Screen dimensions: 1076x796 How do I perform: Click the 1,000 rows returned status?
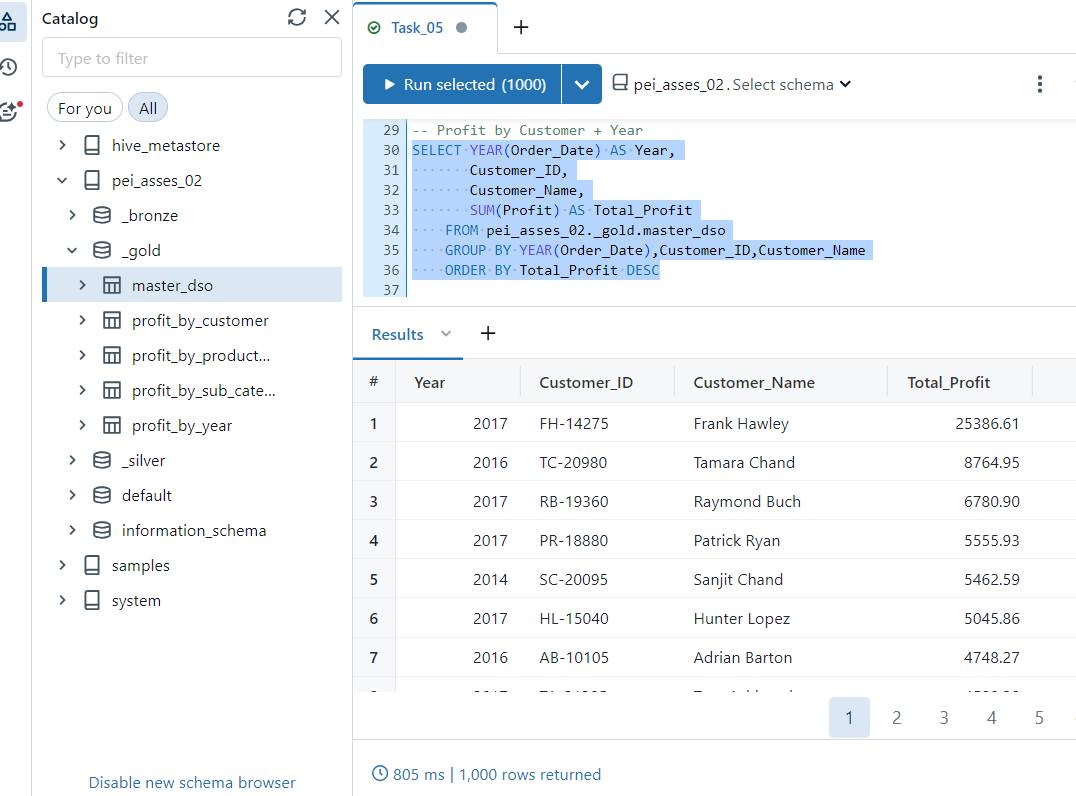click(530, 775)
